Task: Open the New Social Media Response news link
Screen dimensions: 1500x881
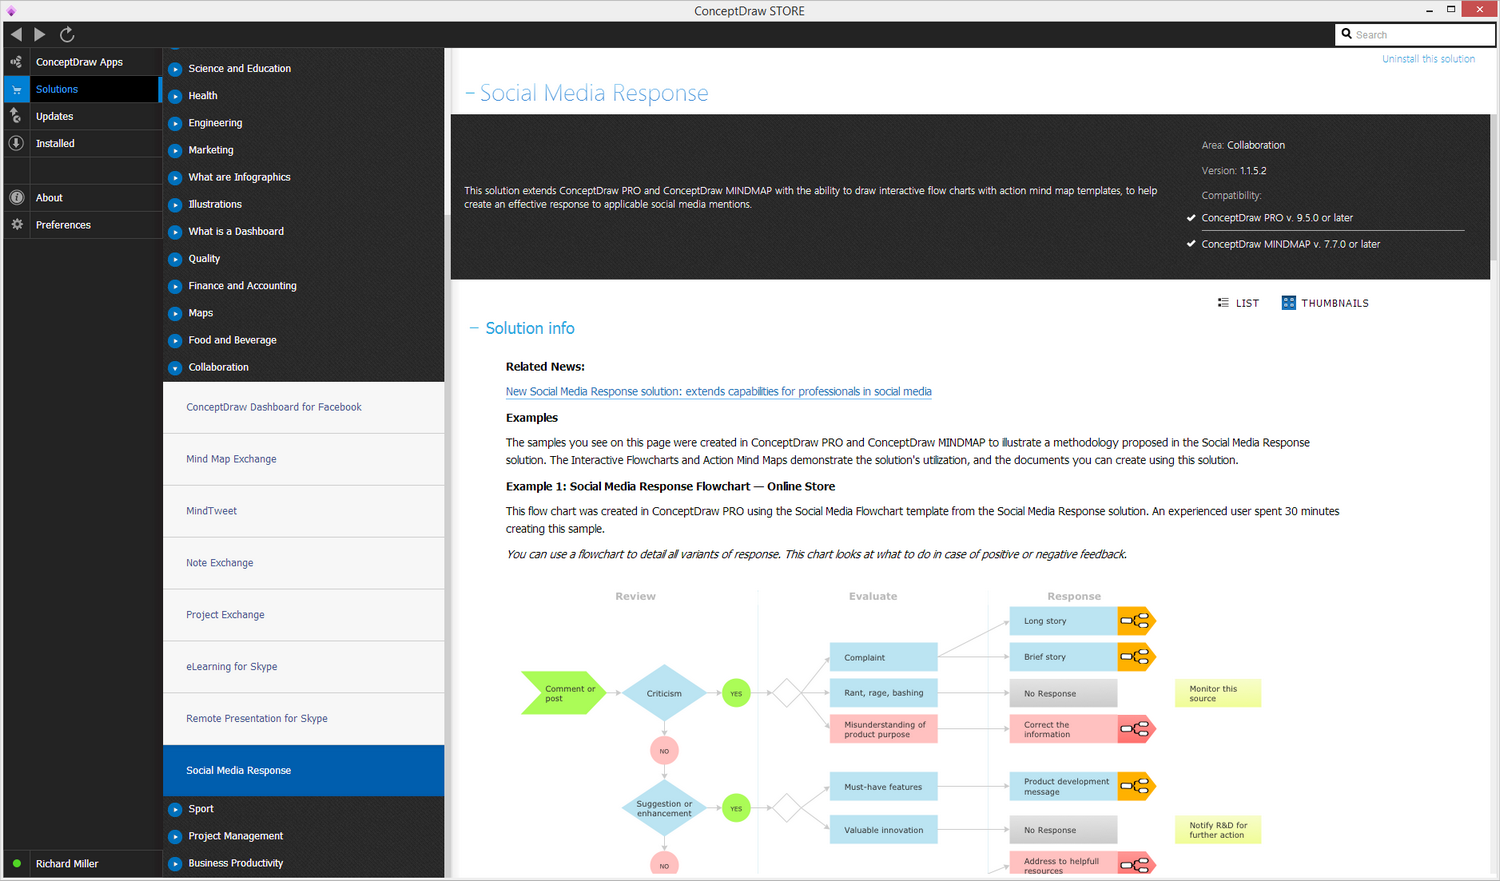Action: point(718,392)
